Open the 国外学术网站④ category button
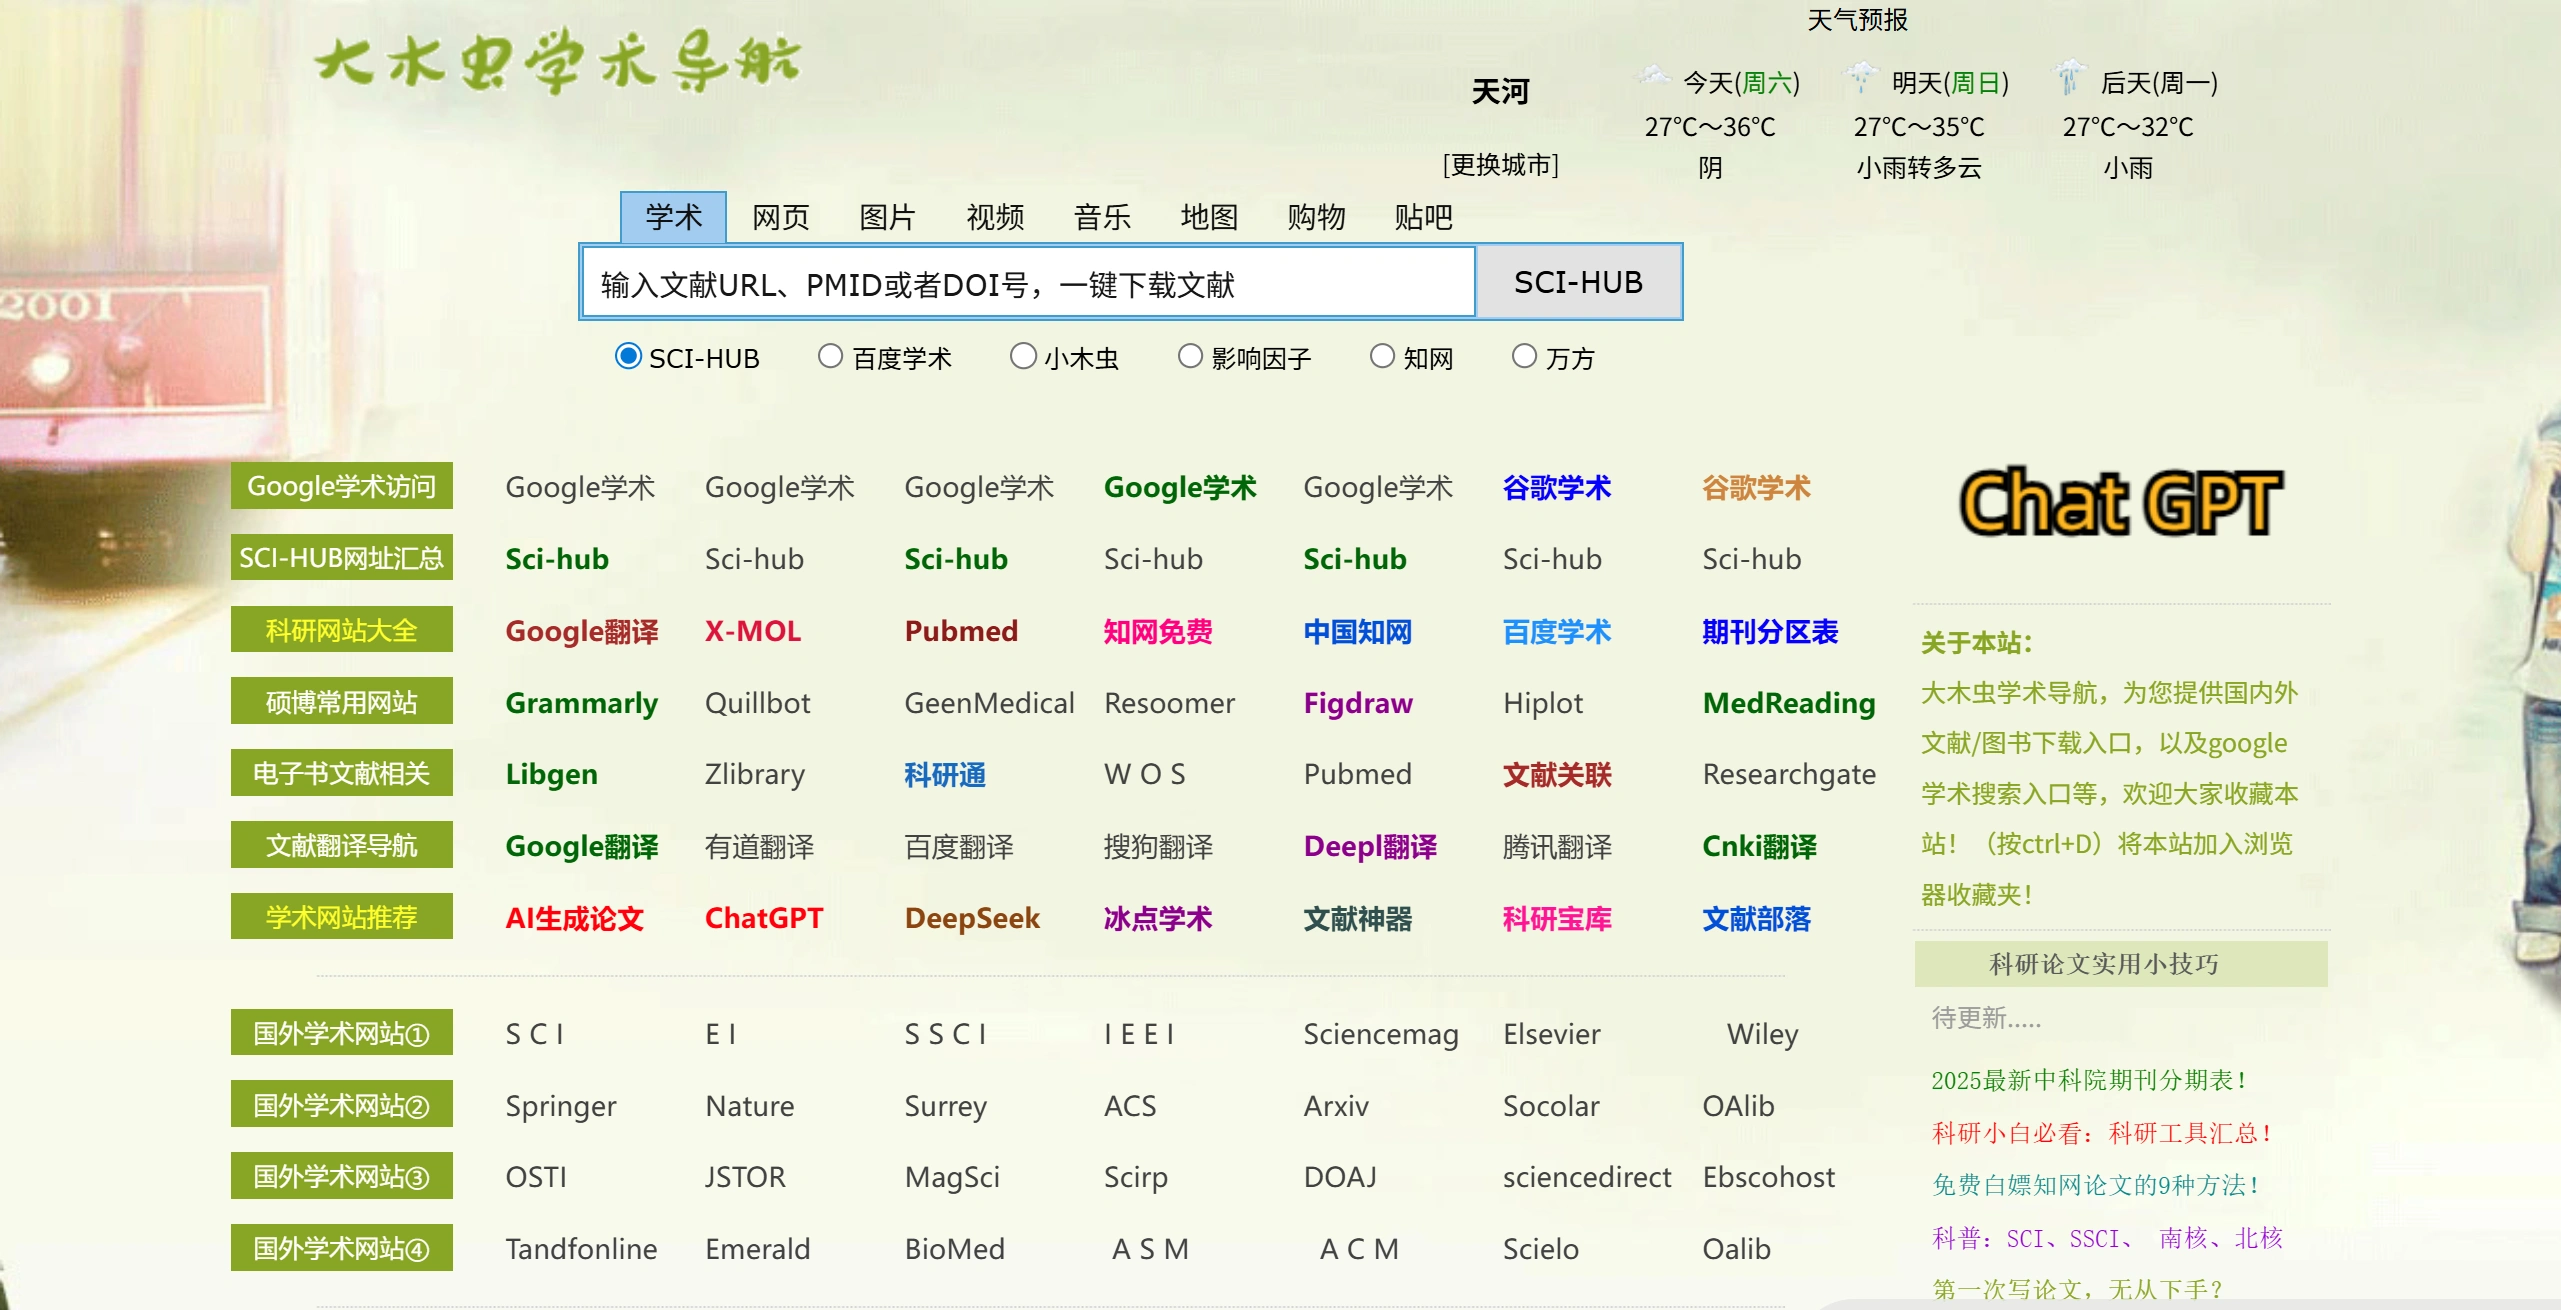The width and height of the screenshot is (2561, 1310). tap(342, 1248)
